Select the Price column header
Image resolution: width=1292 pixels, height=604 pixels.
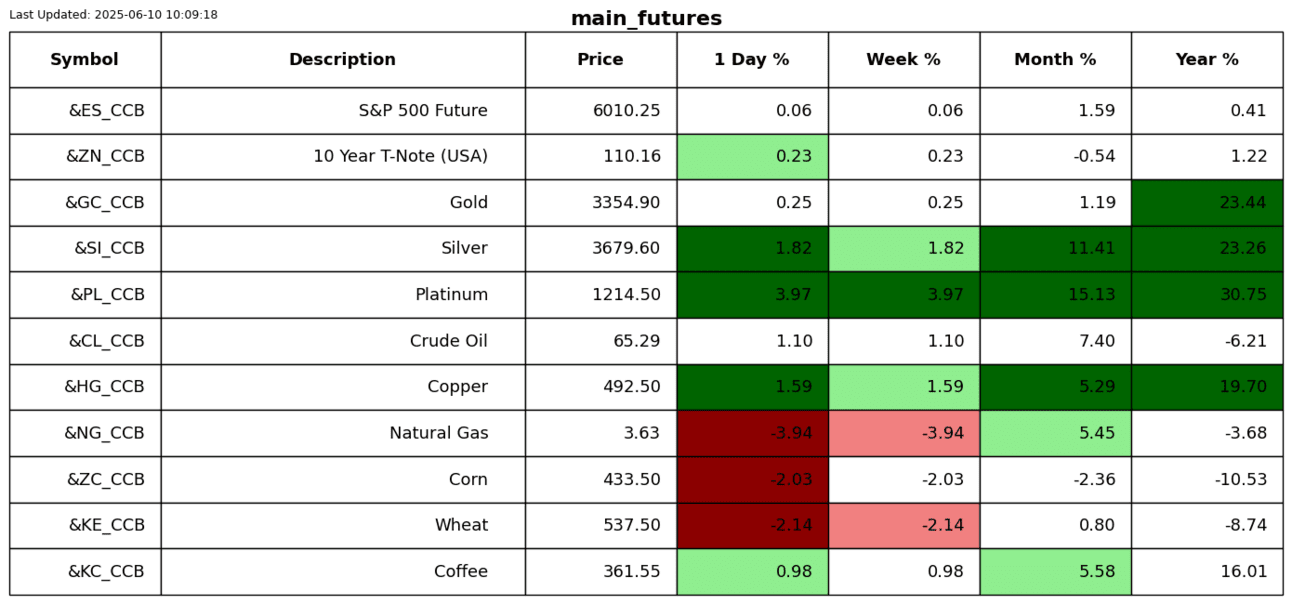(x=600, y=60)
